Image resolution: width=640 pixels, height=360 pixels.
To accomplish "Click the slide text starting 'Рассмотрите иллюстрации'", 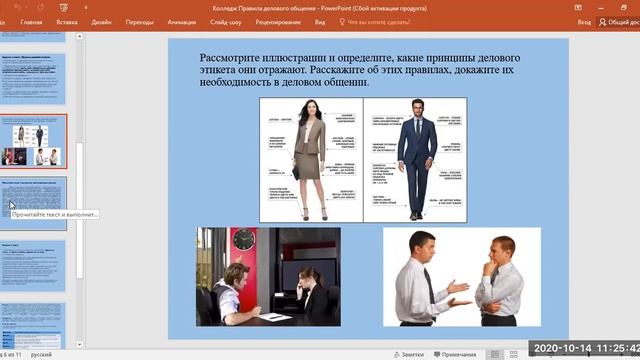I will [360, 70].
